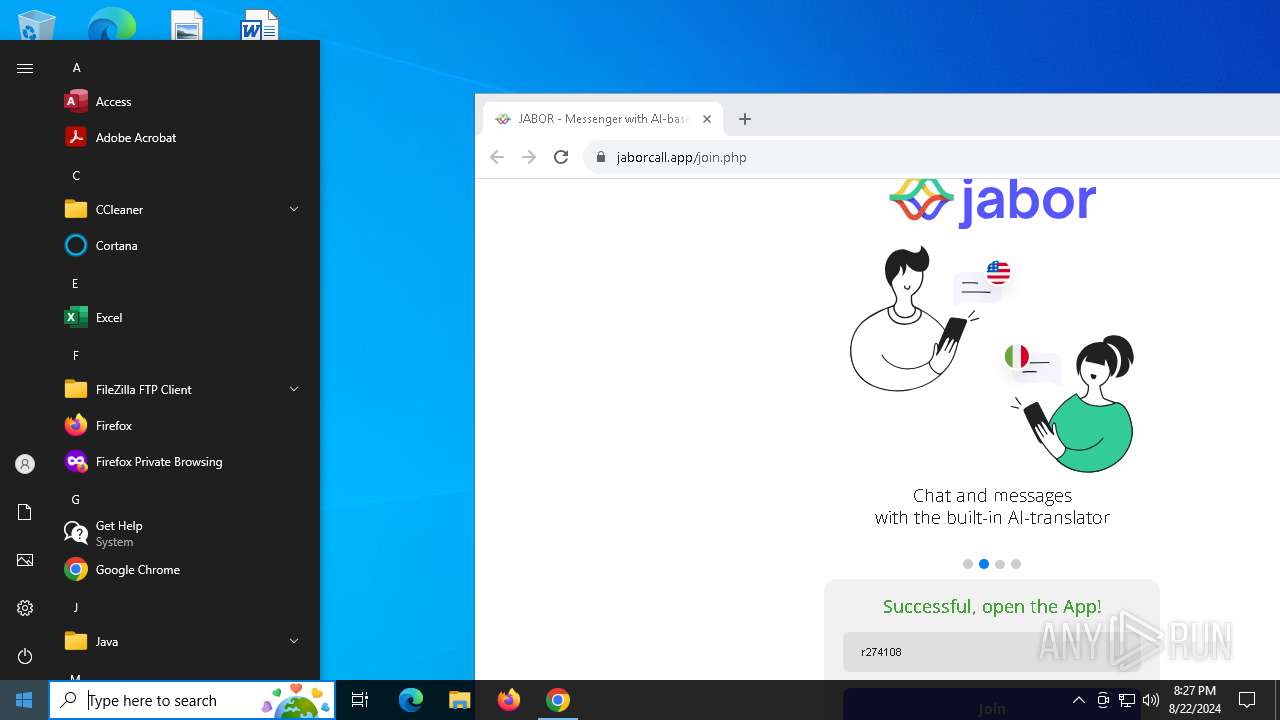The height and width of the screenshot is (720, 1280).
Task: Open the Word document desktop icon
Action: click(260, 25)
